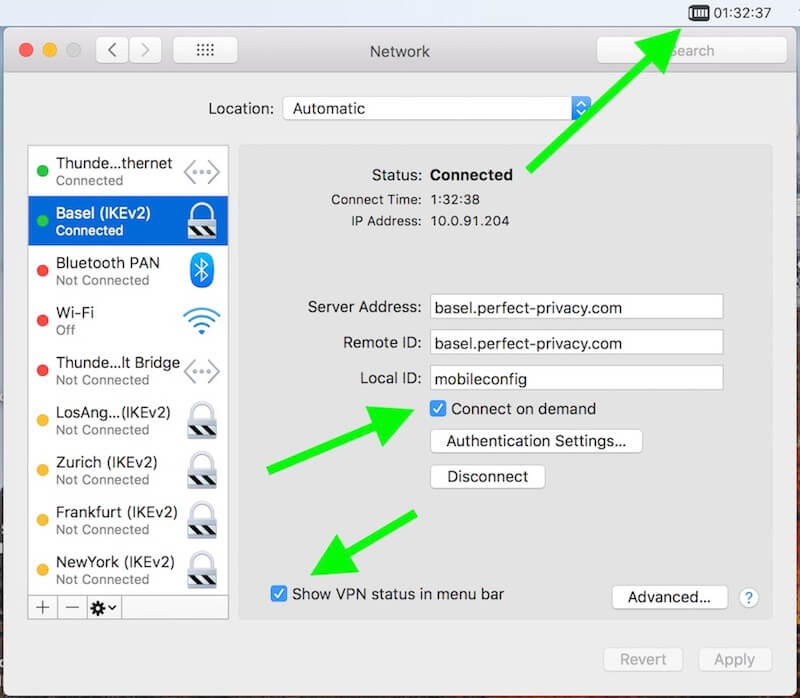Screen dimensions: 800x698
Task: Open Advanced network options
Action: 669,597
